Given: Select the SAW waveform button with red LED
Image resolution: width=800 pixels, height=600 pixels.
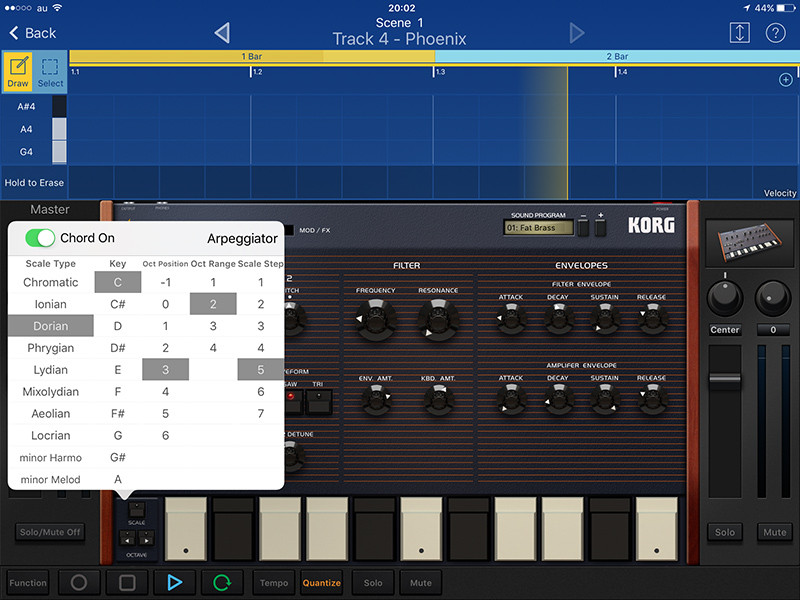Looking at the screenshot, I should pyautogui.click(x=292, y=401).
